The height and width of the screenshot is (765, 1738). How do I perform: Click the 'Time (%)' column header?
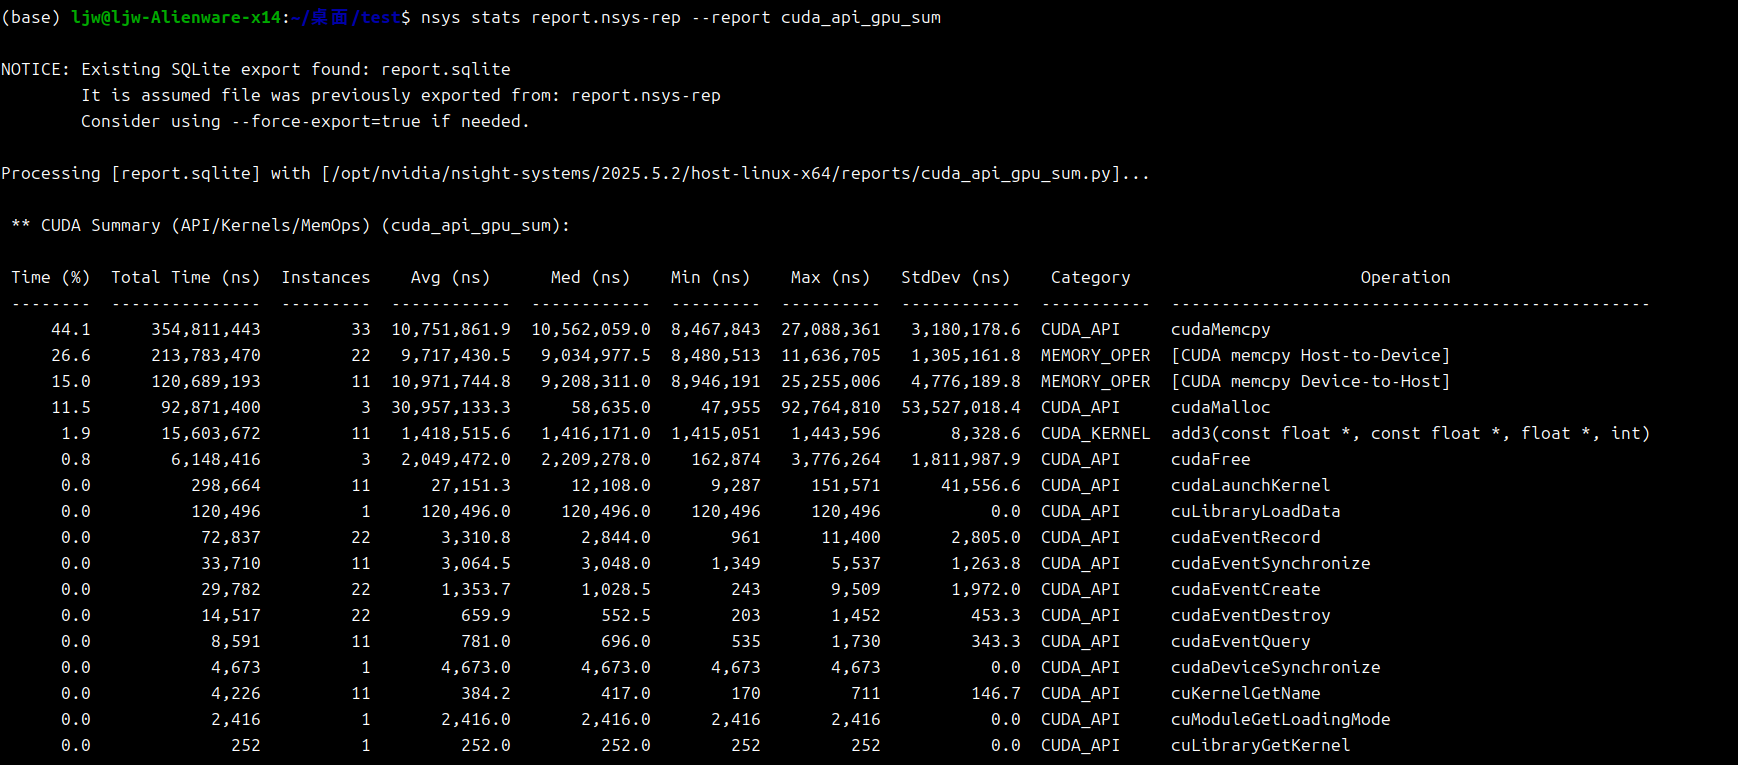(50, 277)
